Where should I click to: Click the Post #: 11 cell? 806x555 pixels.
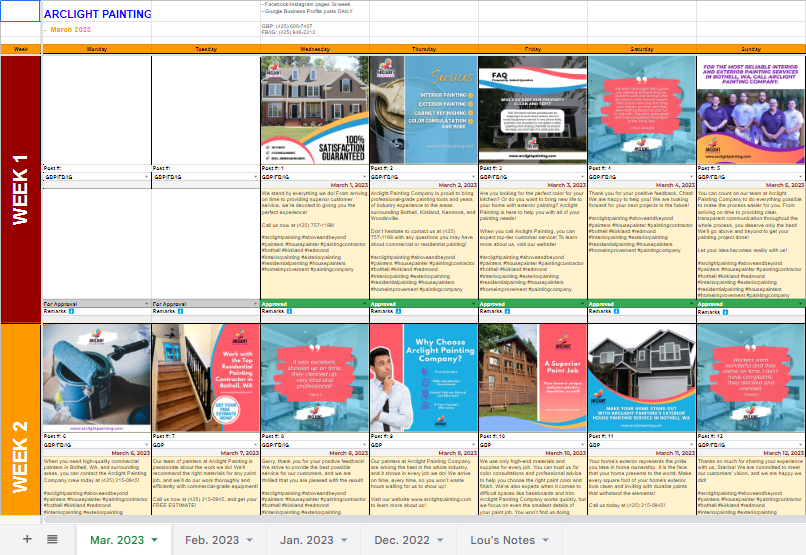[x=642, y=436]
